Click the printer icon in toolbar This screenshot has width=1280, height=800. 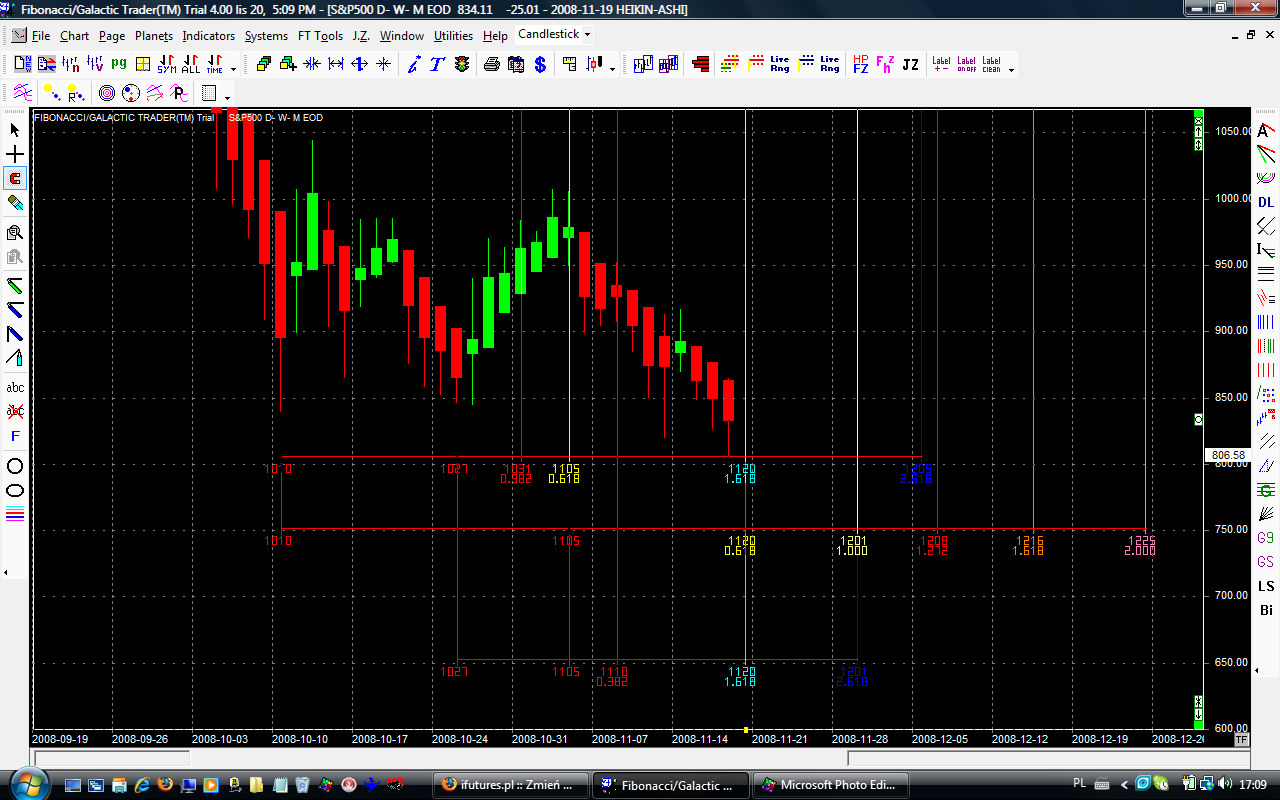[x=492, y=65]
